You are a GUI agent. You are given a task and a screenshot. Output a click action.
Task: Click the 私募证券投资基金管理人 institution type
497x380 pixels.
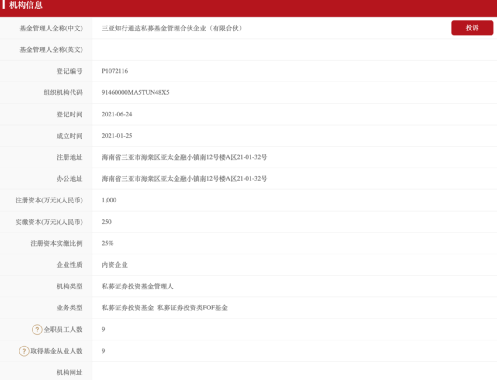(137, 286)
